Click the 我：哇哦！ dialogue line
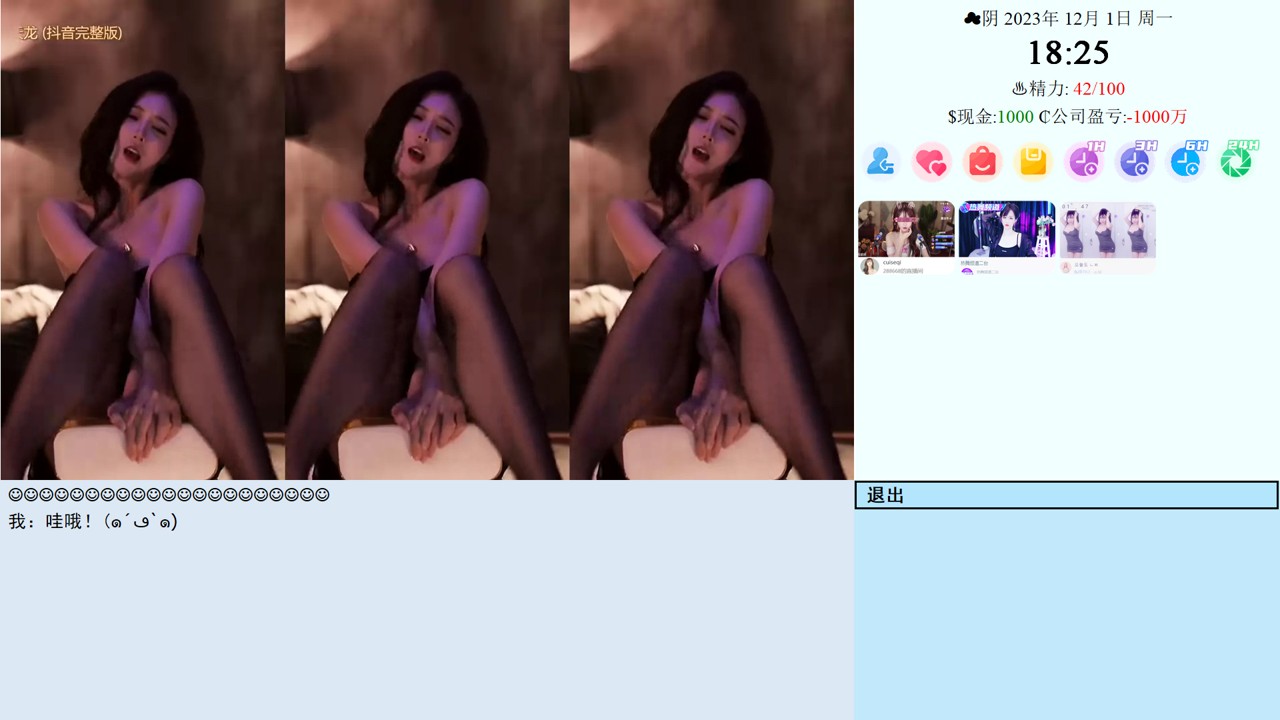This screenshot has height=720, width=1280. tap(93, 522)
